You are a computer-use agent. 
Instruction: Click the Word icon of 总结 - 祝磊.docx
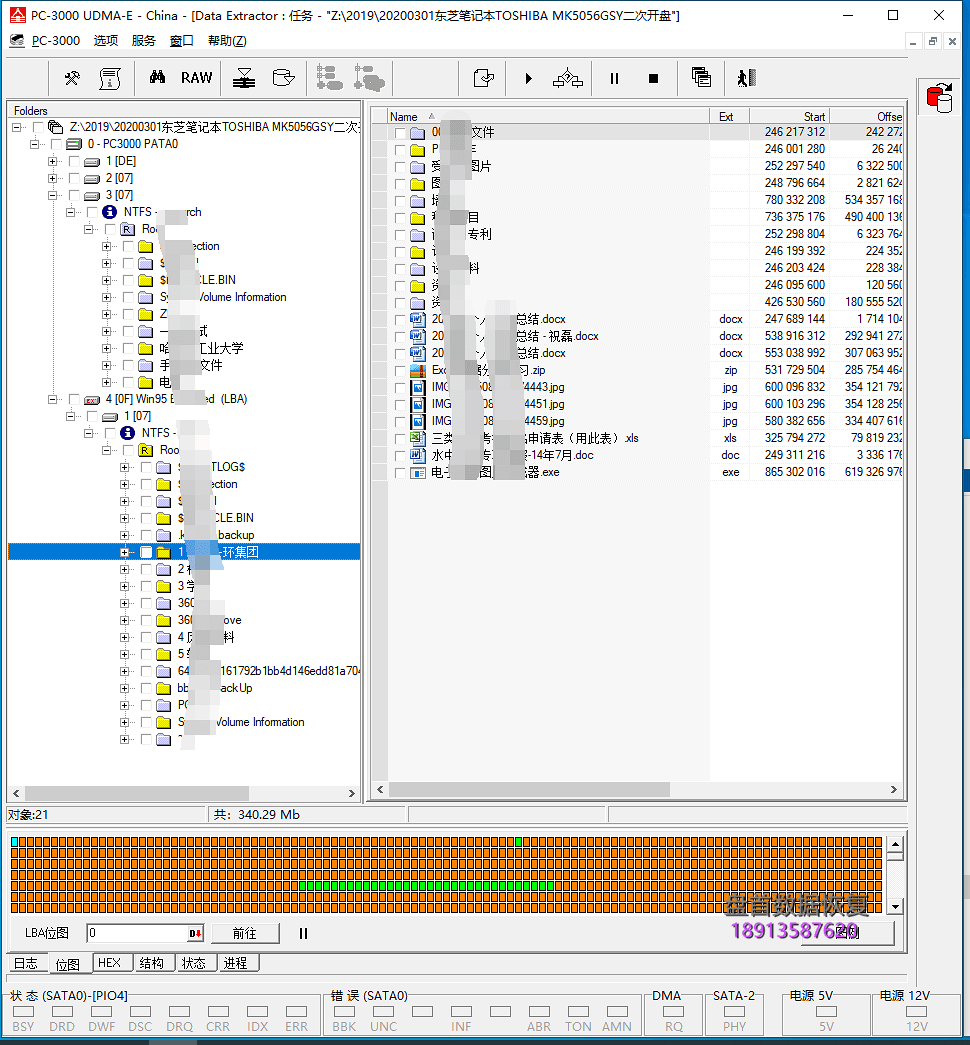417,336
